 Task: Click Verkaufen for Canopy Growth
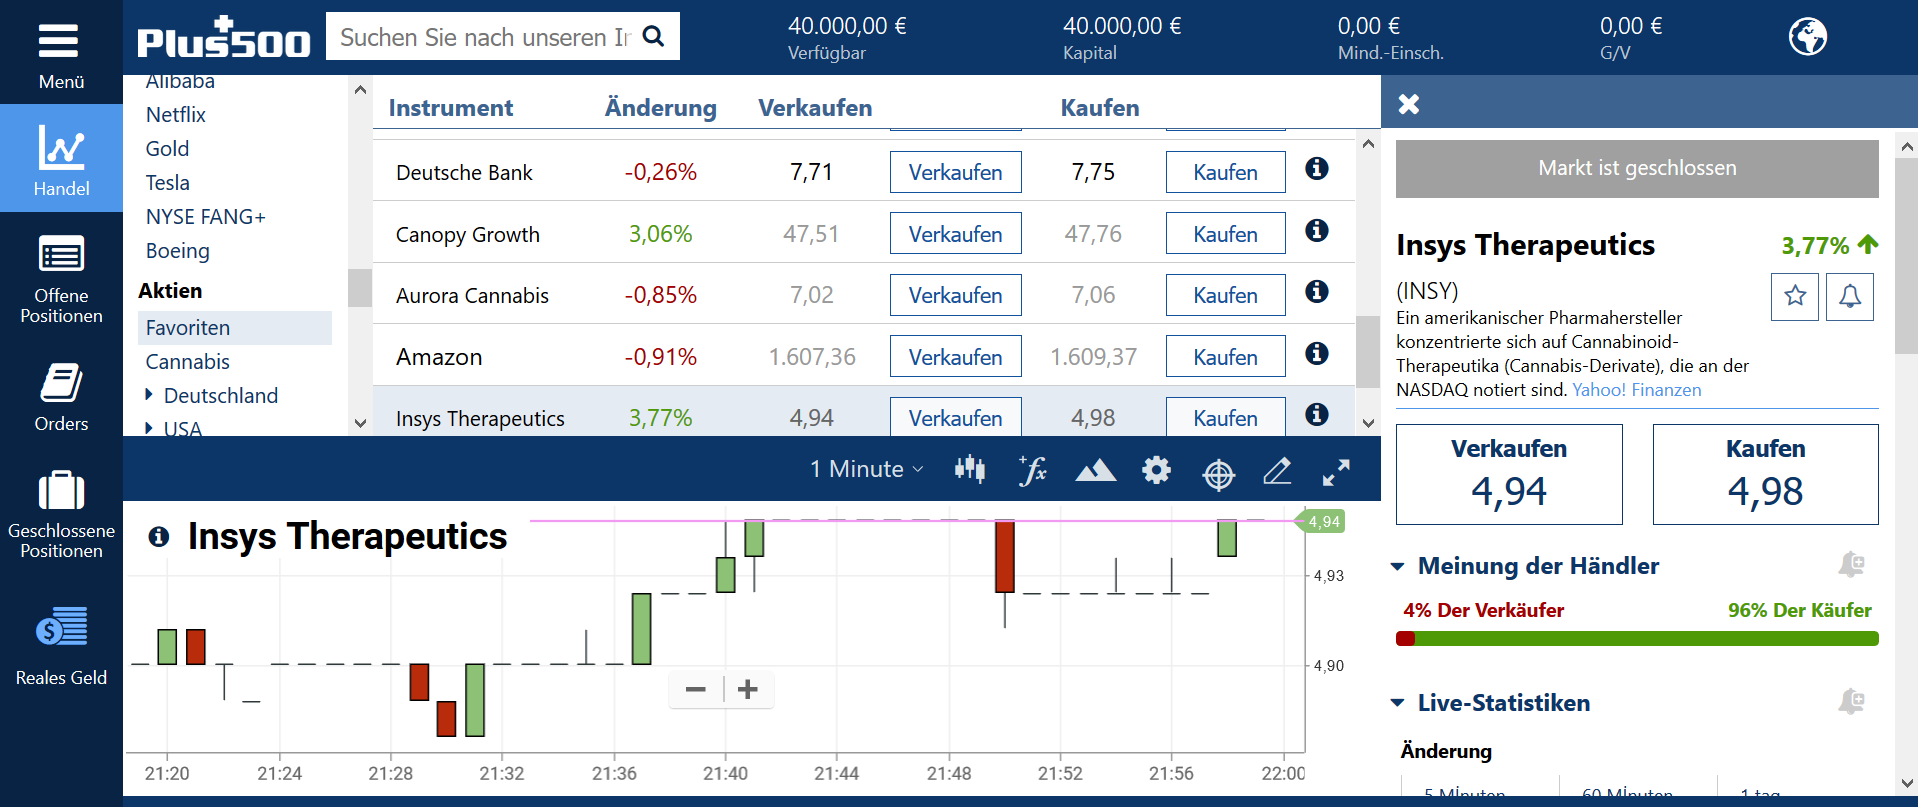point(955,234)
